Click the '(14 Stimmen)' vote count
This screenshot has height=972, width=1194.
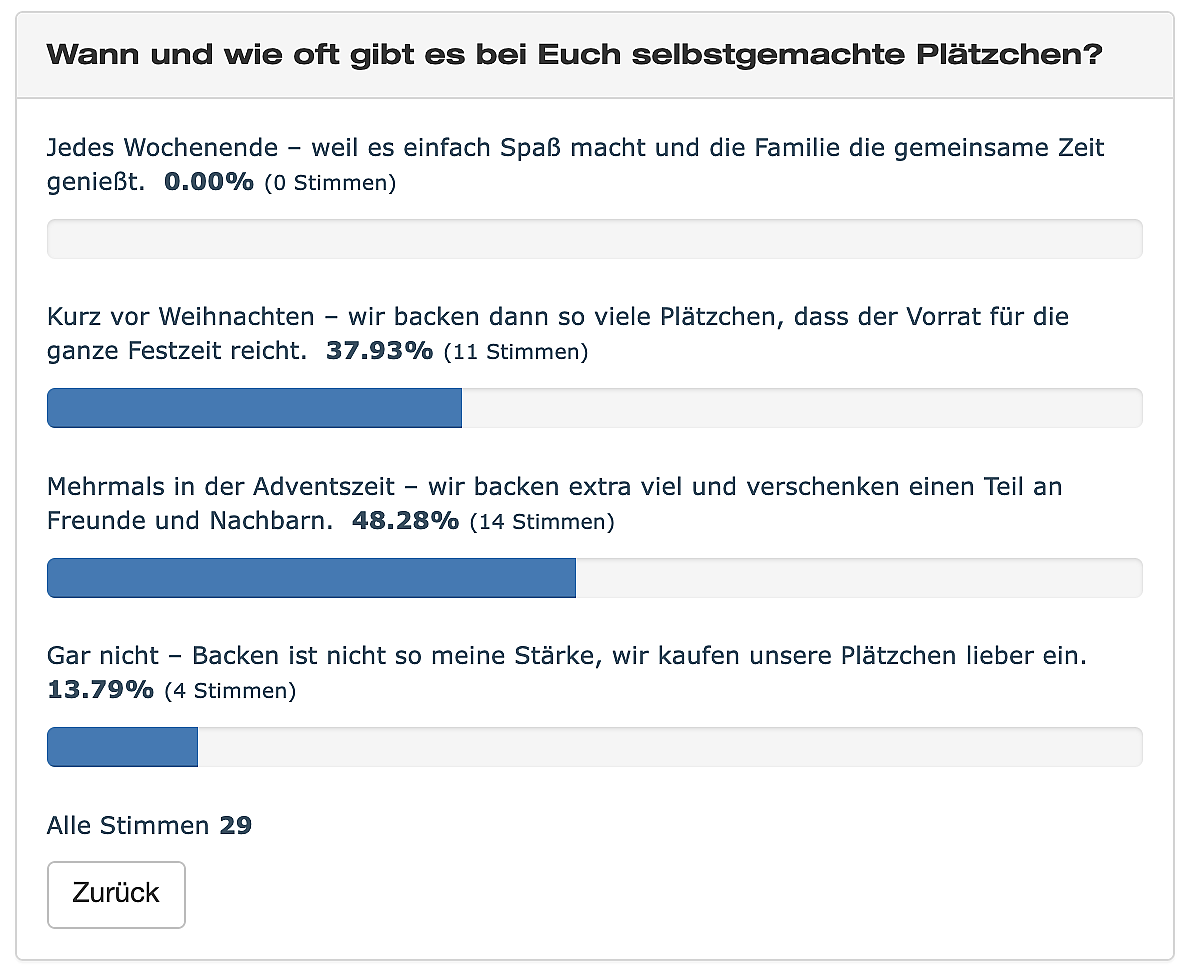[541, 522]
